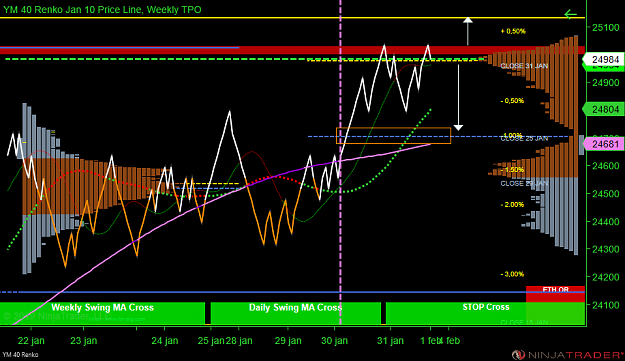Click the 24300 price axis label
The image size is (625, 361).
[x=605, y=249]
